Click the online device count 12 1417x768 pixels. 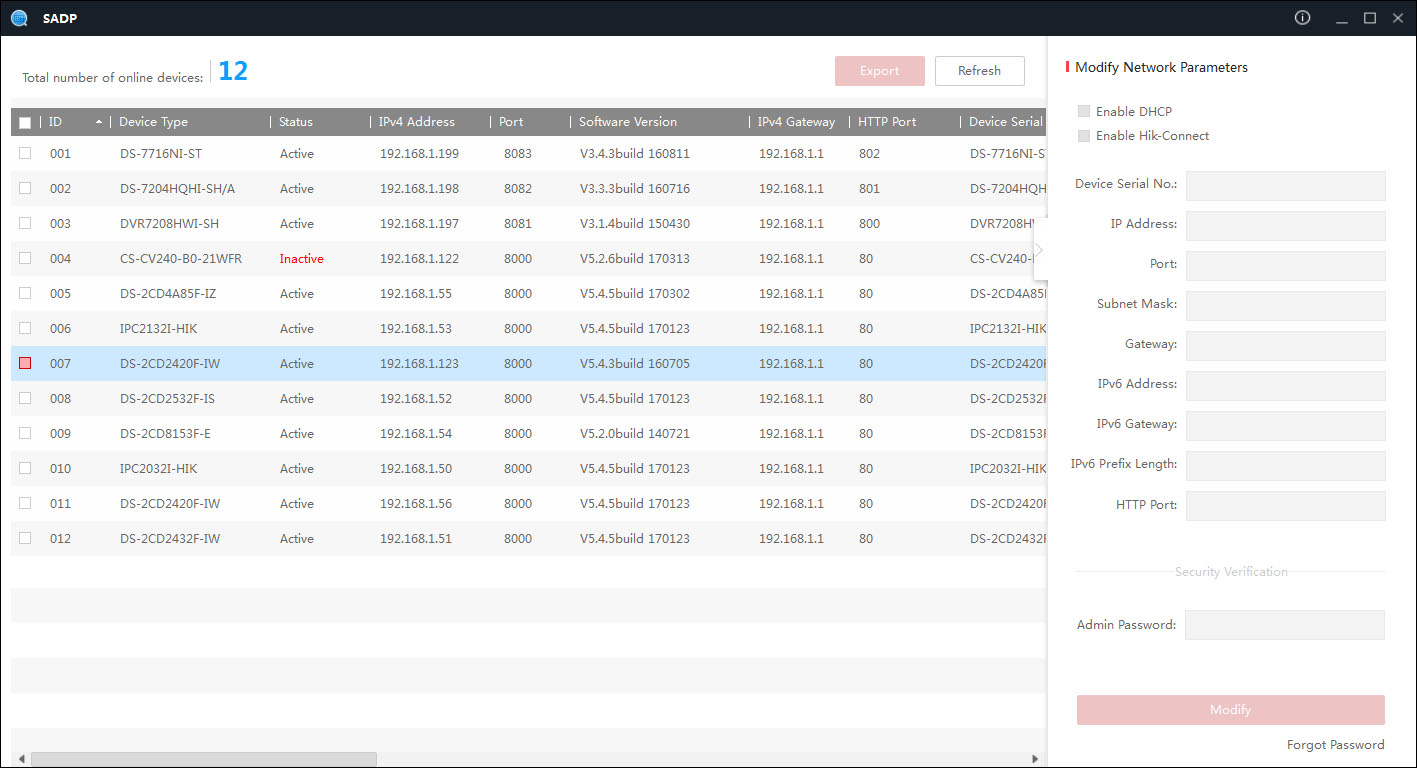coord(233,71)
